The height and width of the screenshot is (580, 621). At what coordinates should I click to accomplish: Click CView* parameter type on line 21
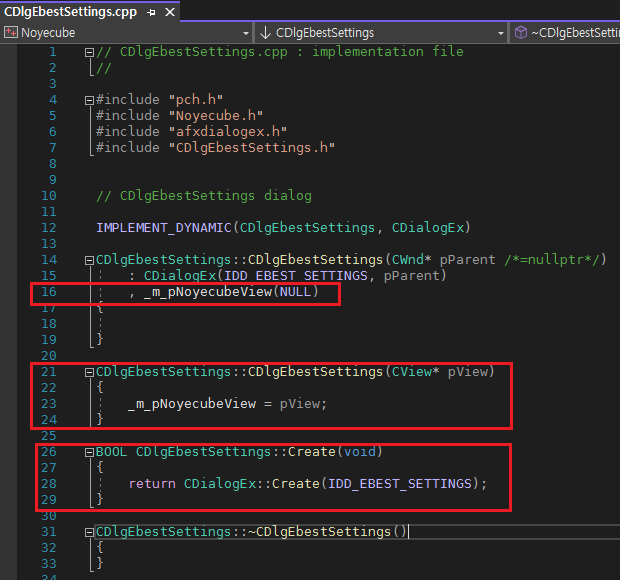415,372
